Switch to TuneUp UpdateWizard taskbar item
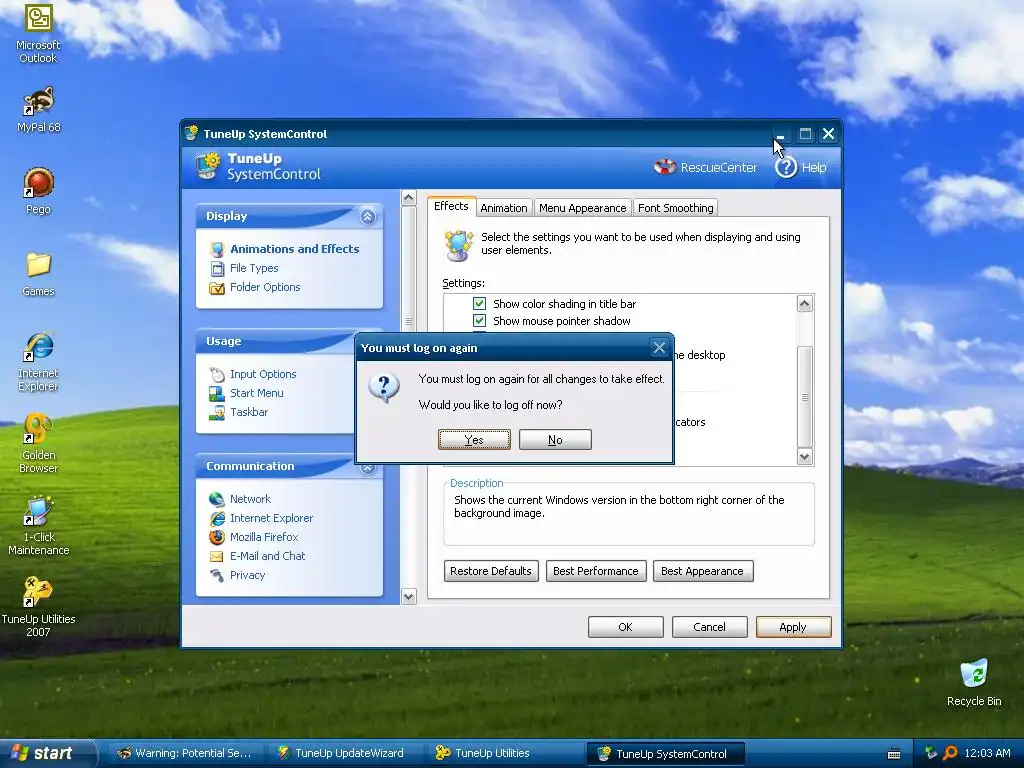 pyautogui.click(x=342, y=753)
